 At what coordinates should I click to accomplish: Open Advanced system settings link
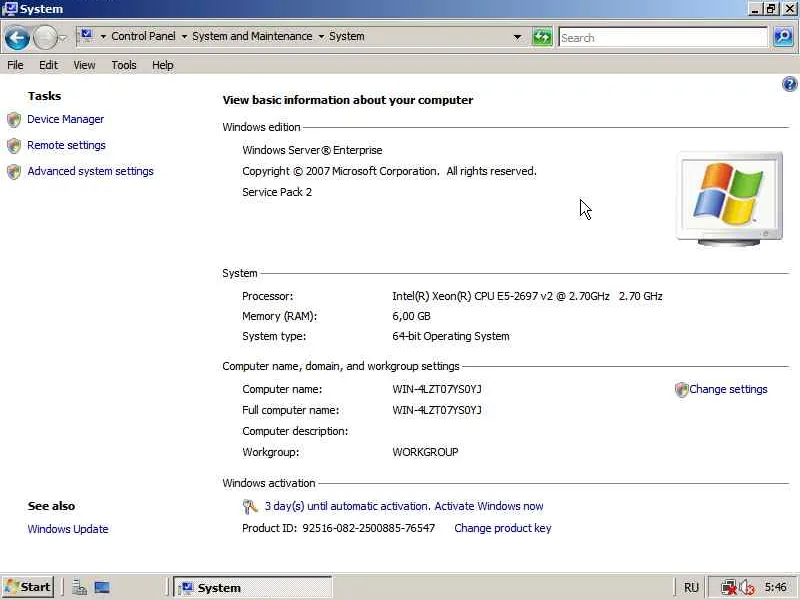point(90,171)
